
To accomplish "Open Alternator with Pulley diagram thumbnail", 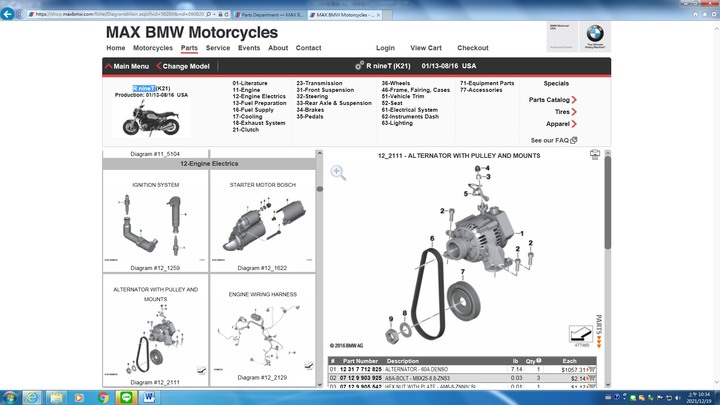I will point(156,331).
